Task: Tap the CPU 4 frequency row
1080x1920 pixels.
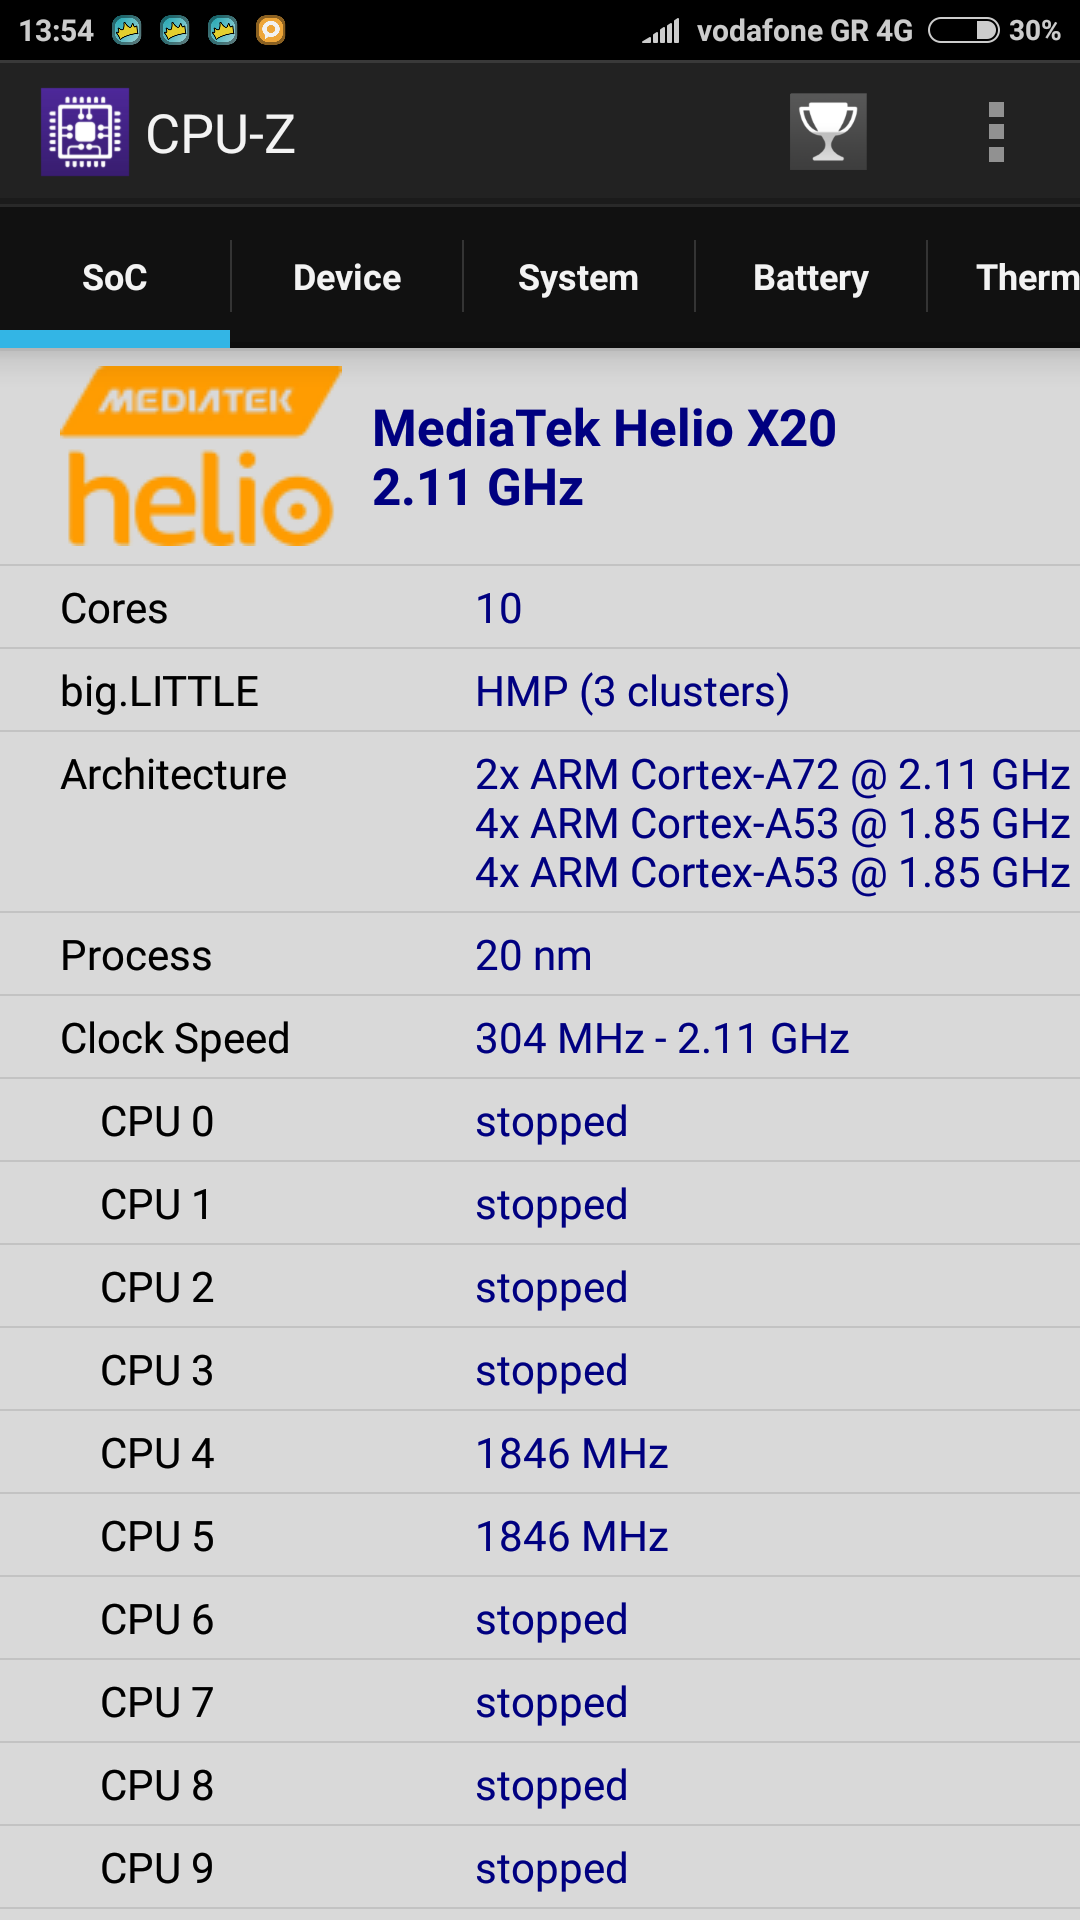Action: 540,1453
